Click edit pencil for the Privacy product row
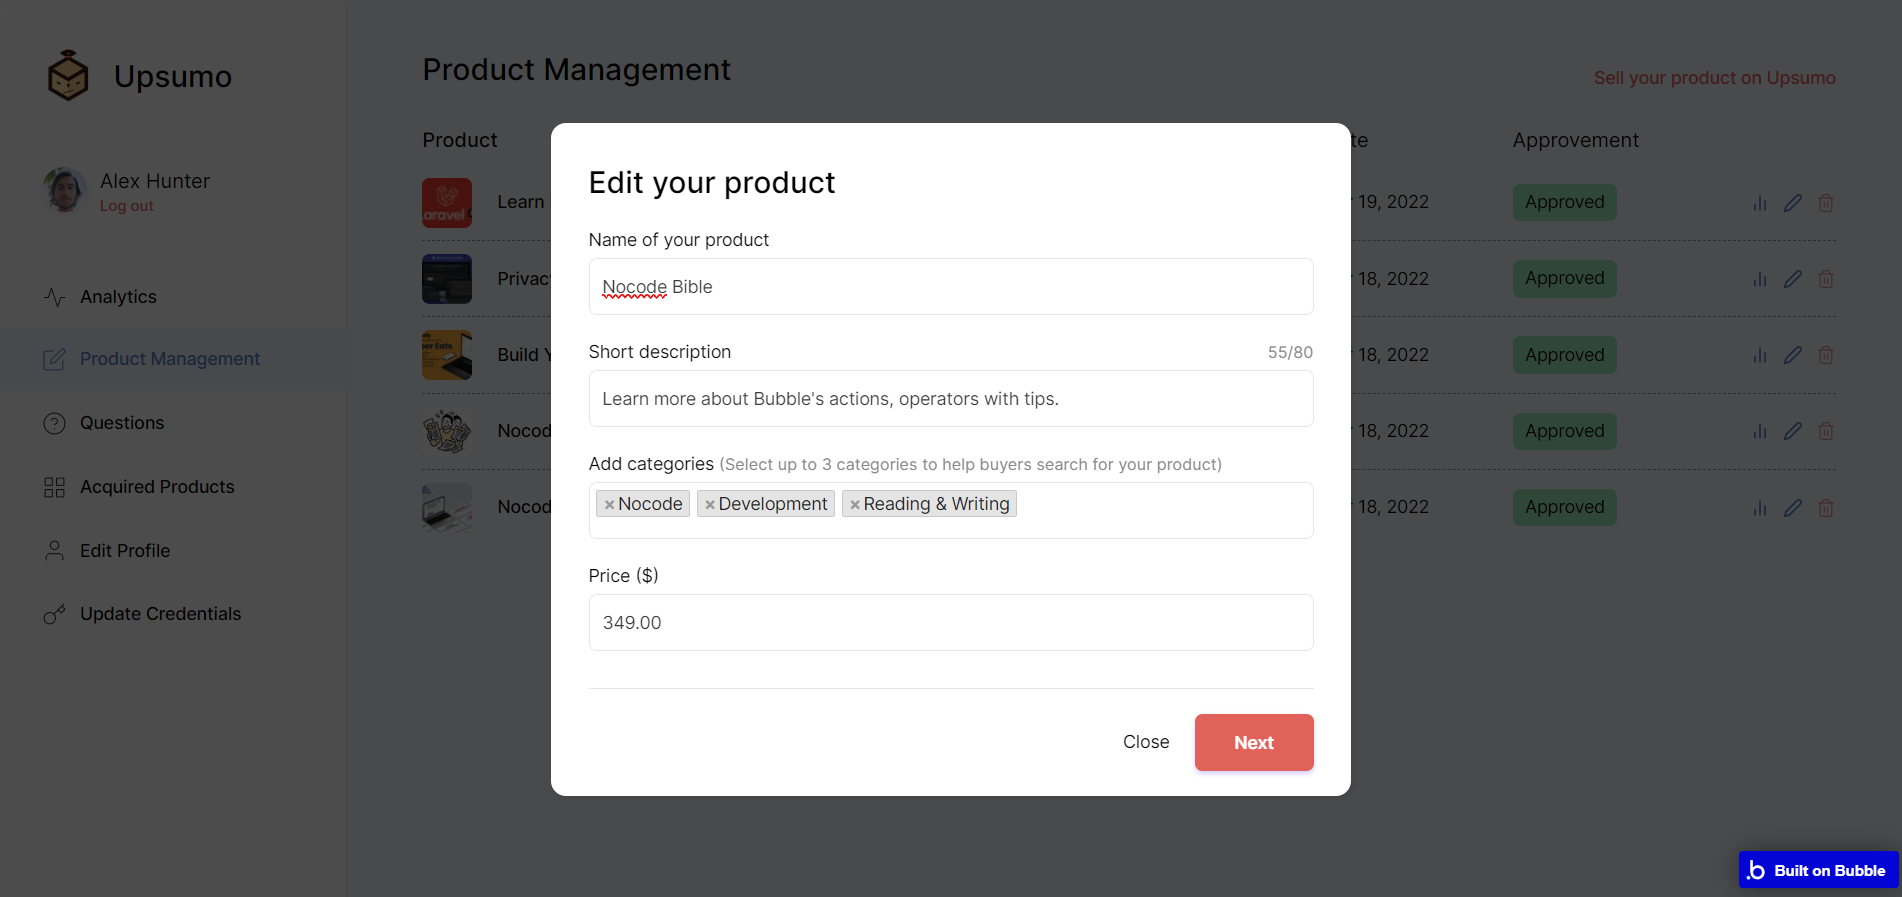The width and height of the screenshot is (1902, 897). [1793, 279]
